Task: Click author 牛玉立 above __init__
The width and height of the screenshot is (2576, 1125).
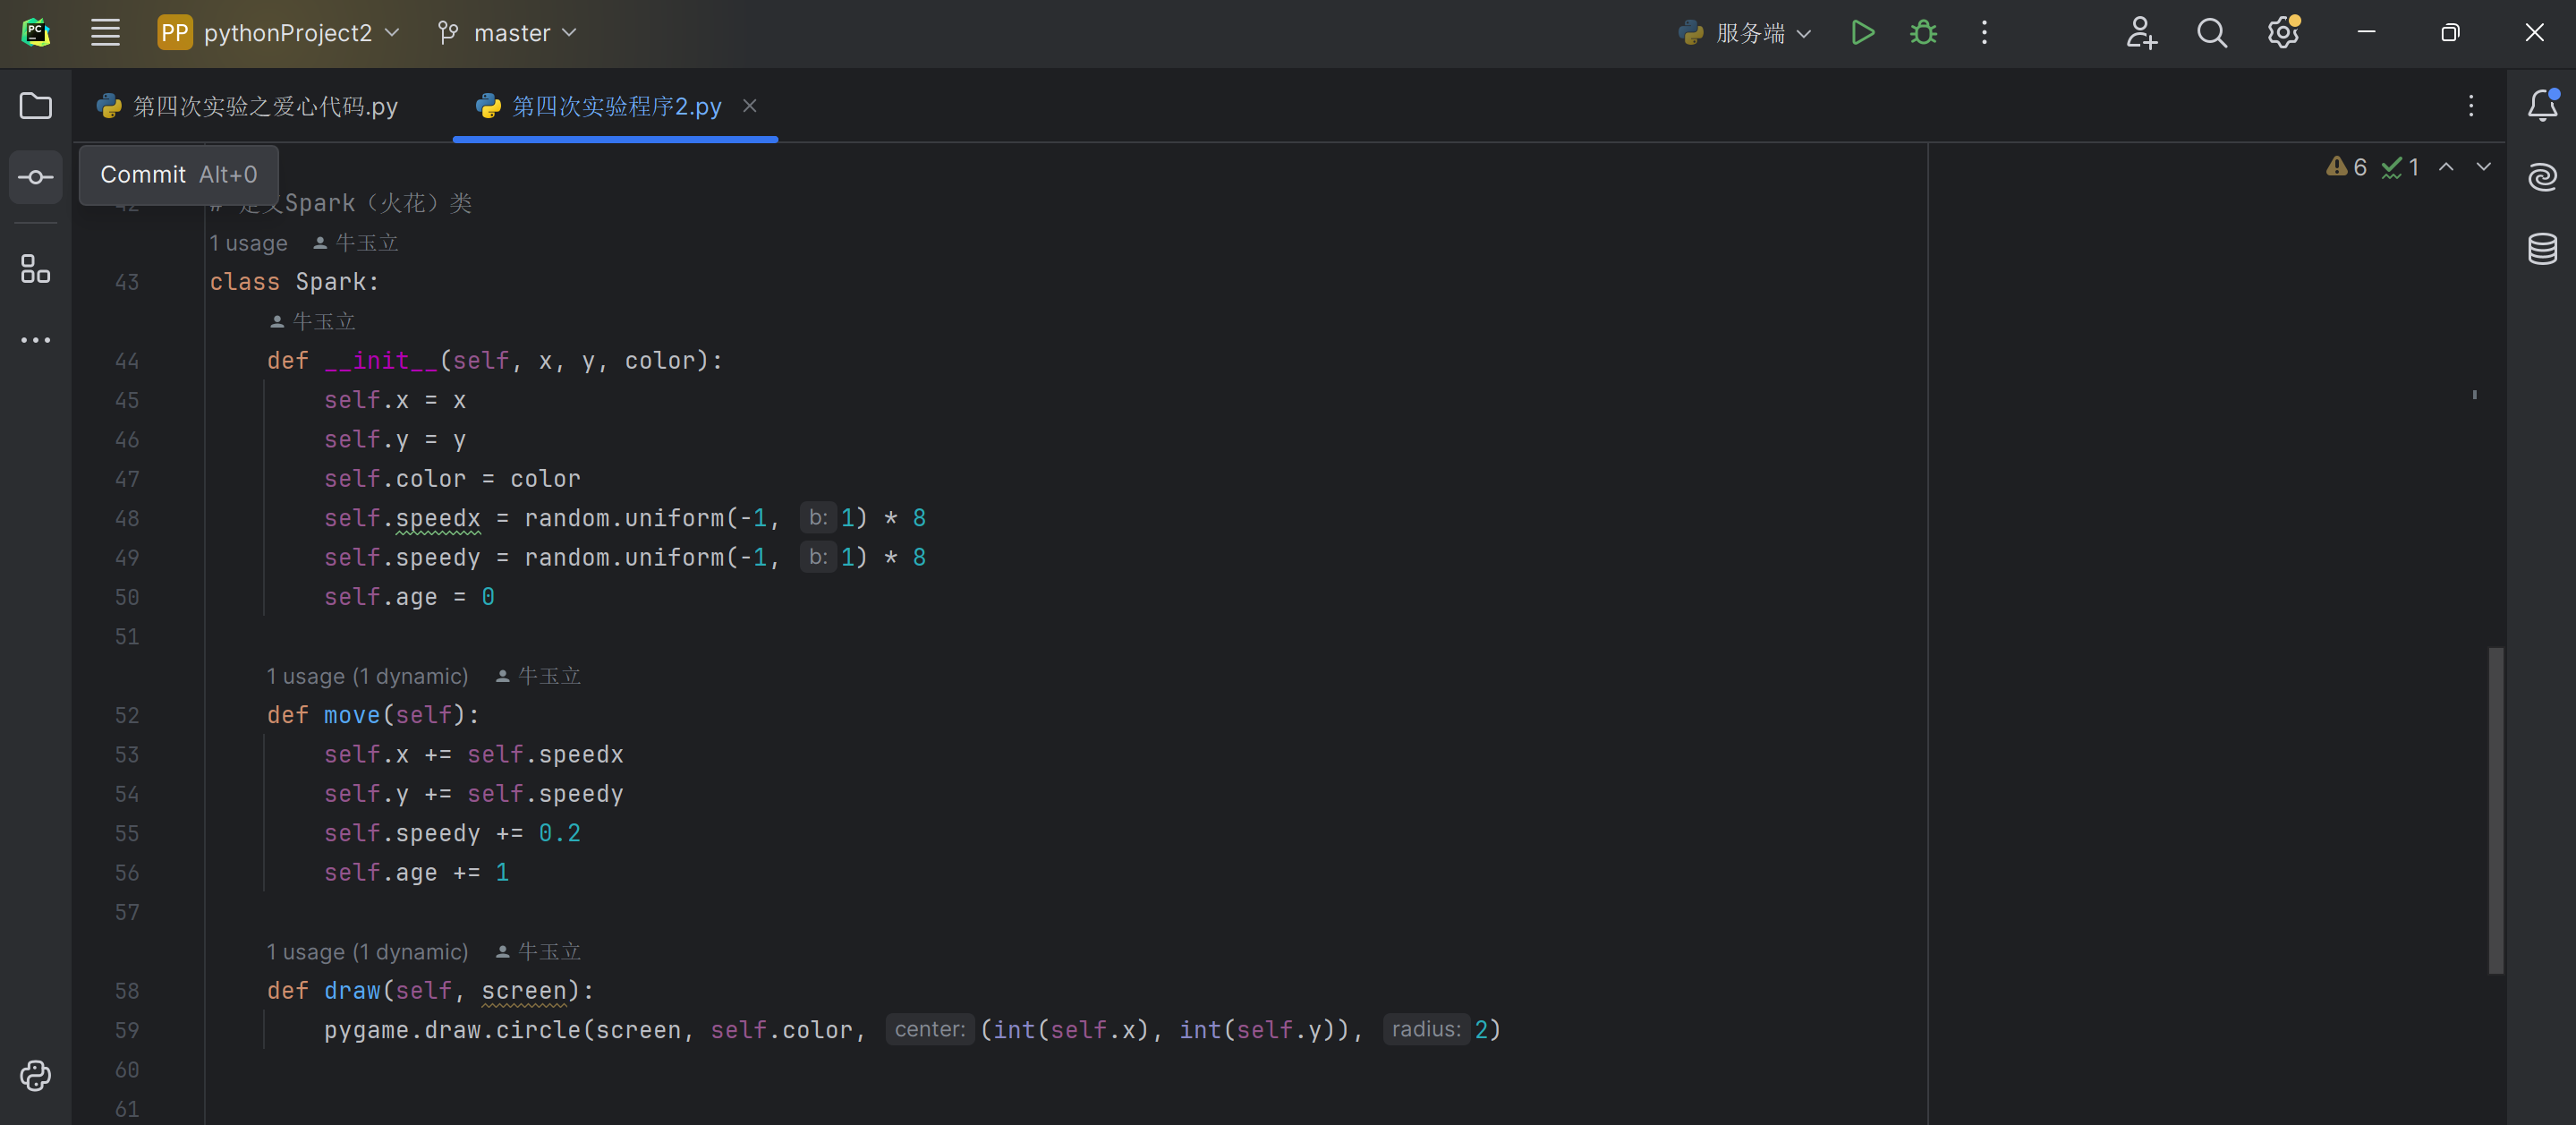Action: click(313, 321)
